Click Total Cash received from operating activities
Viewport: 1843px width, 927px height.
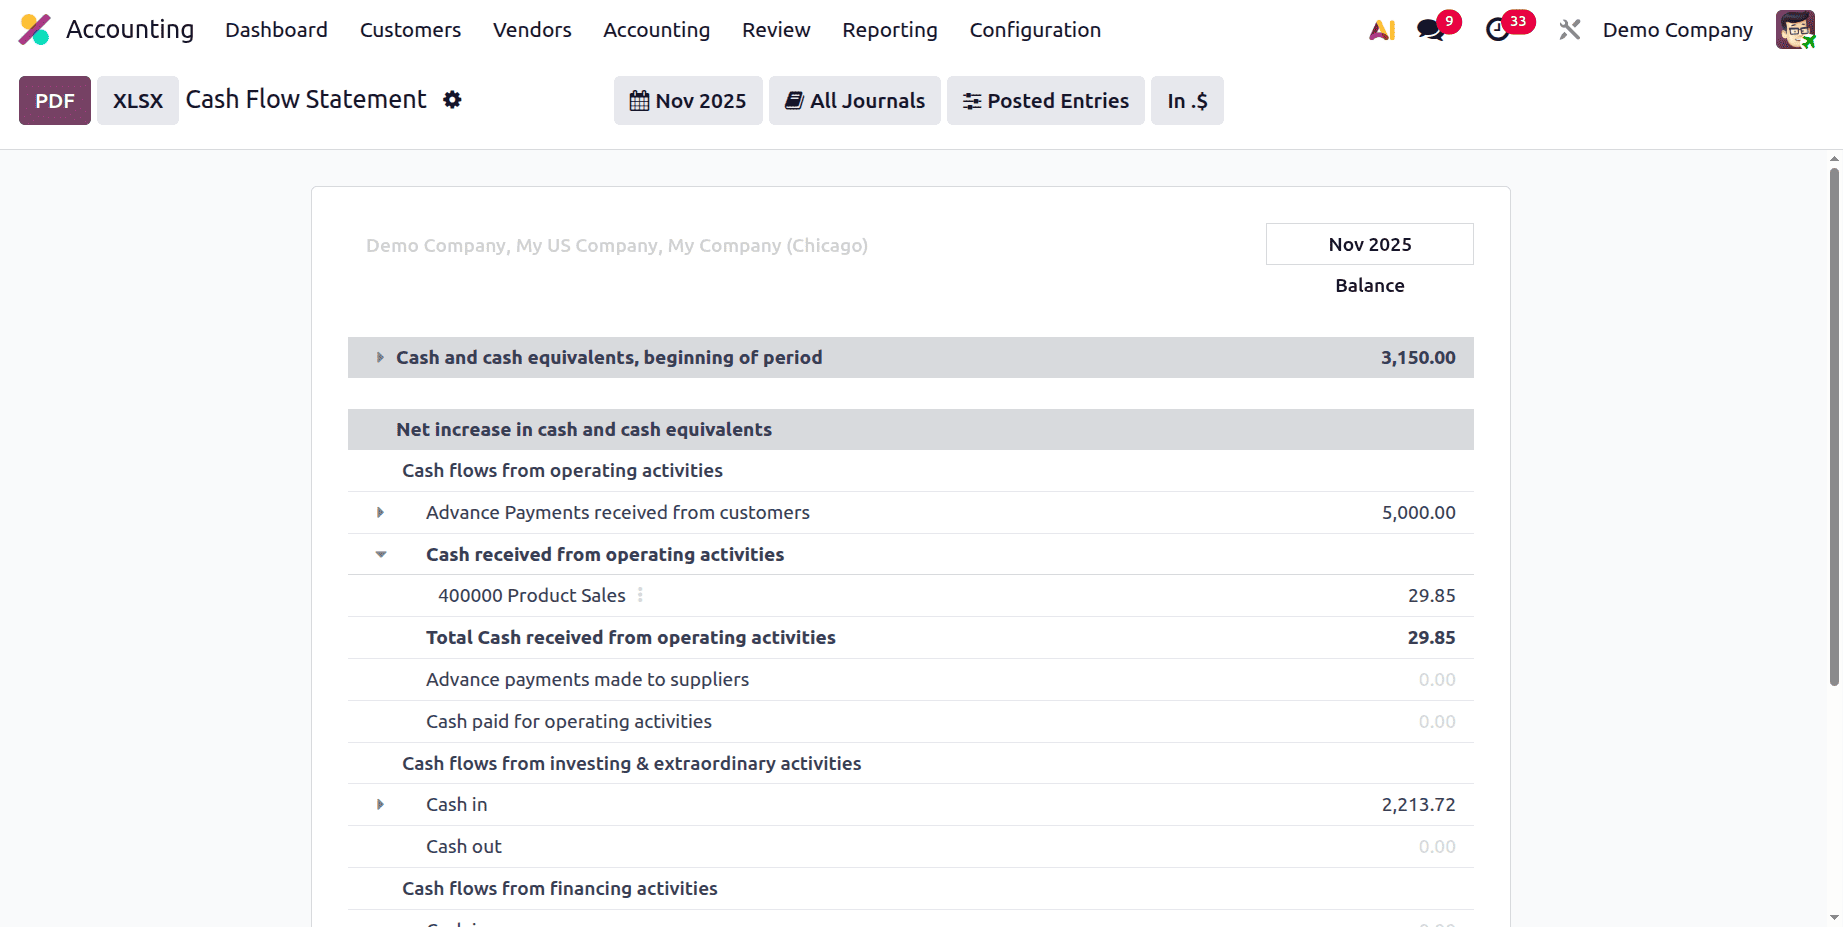pyautogui.click(x=631, y=637)
